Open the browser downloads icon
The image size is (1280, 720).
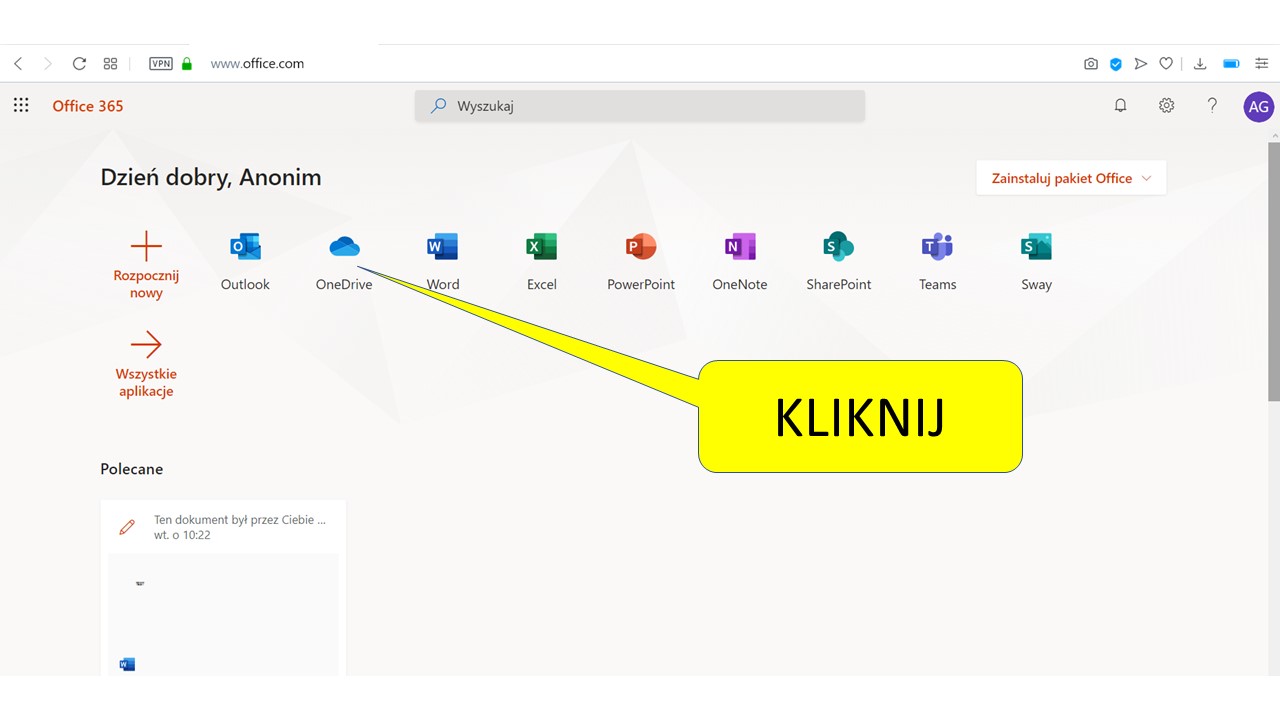(1200, 64)
